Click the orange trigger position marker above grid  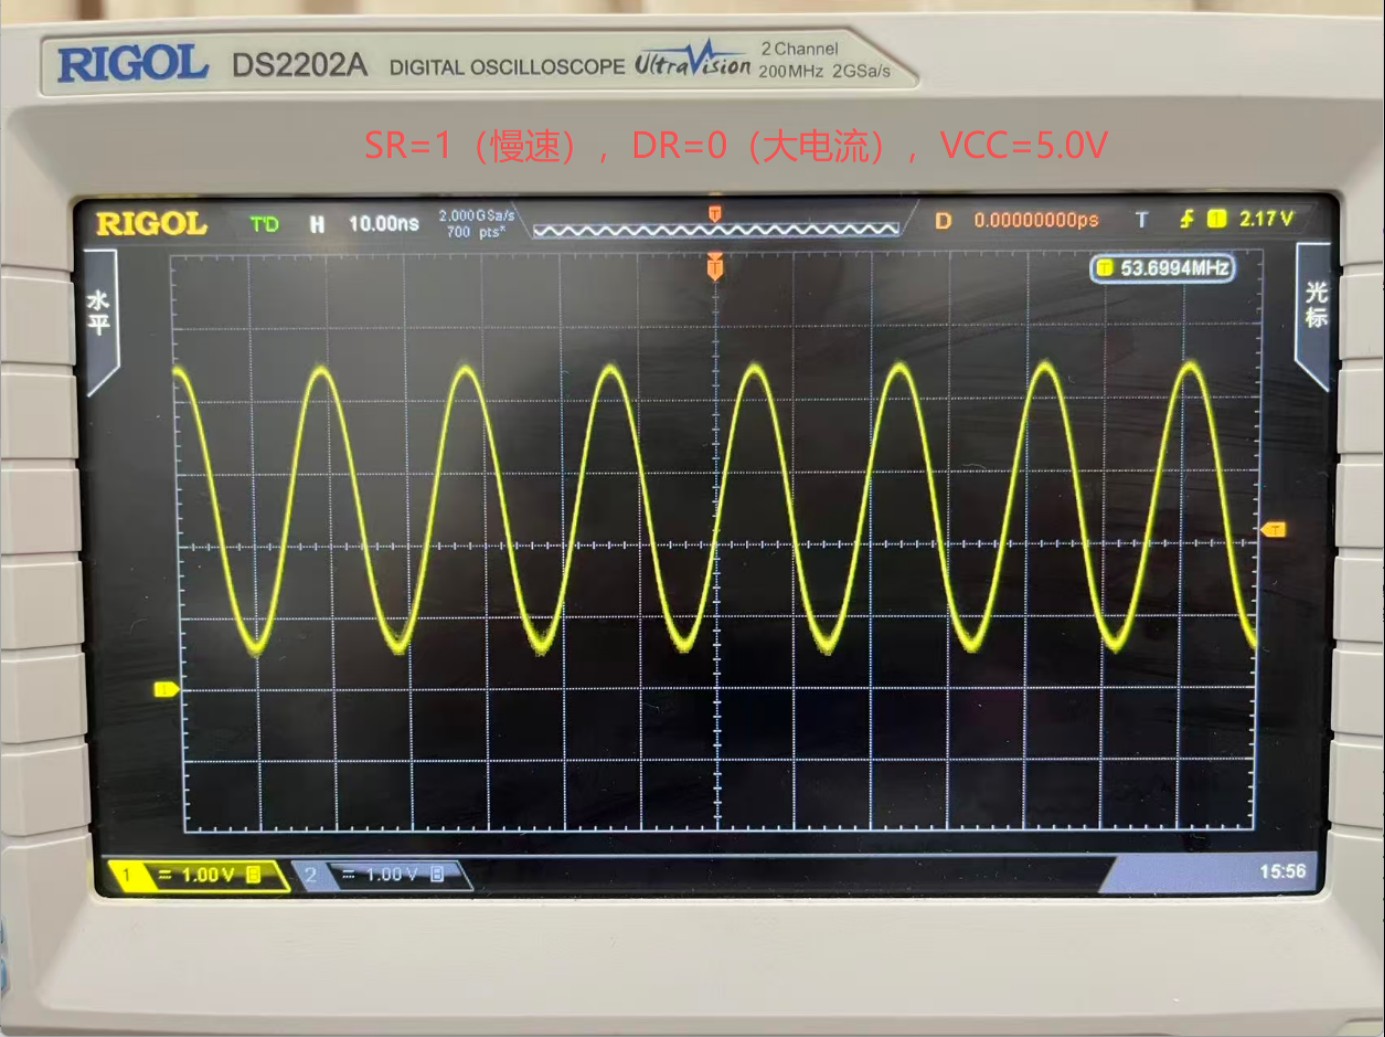(x=715, y=267)
